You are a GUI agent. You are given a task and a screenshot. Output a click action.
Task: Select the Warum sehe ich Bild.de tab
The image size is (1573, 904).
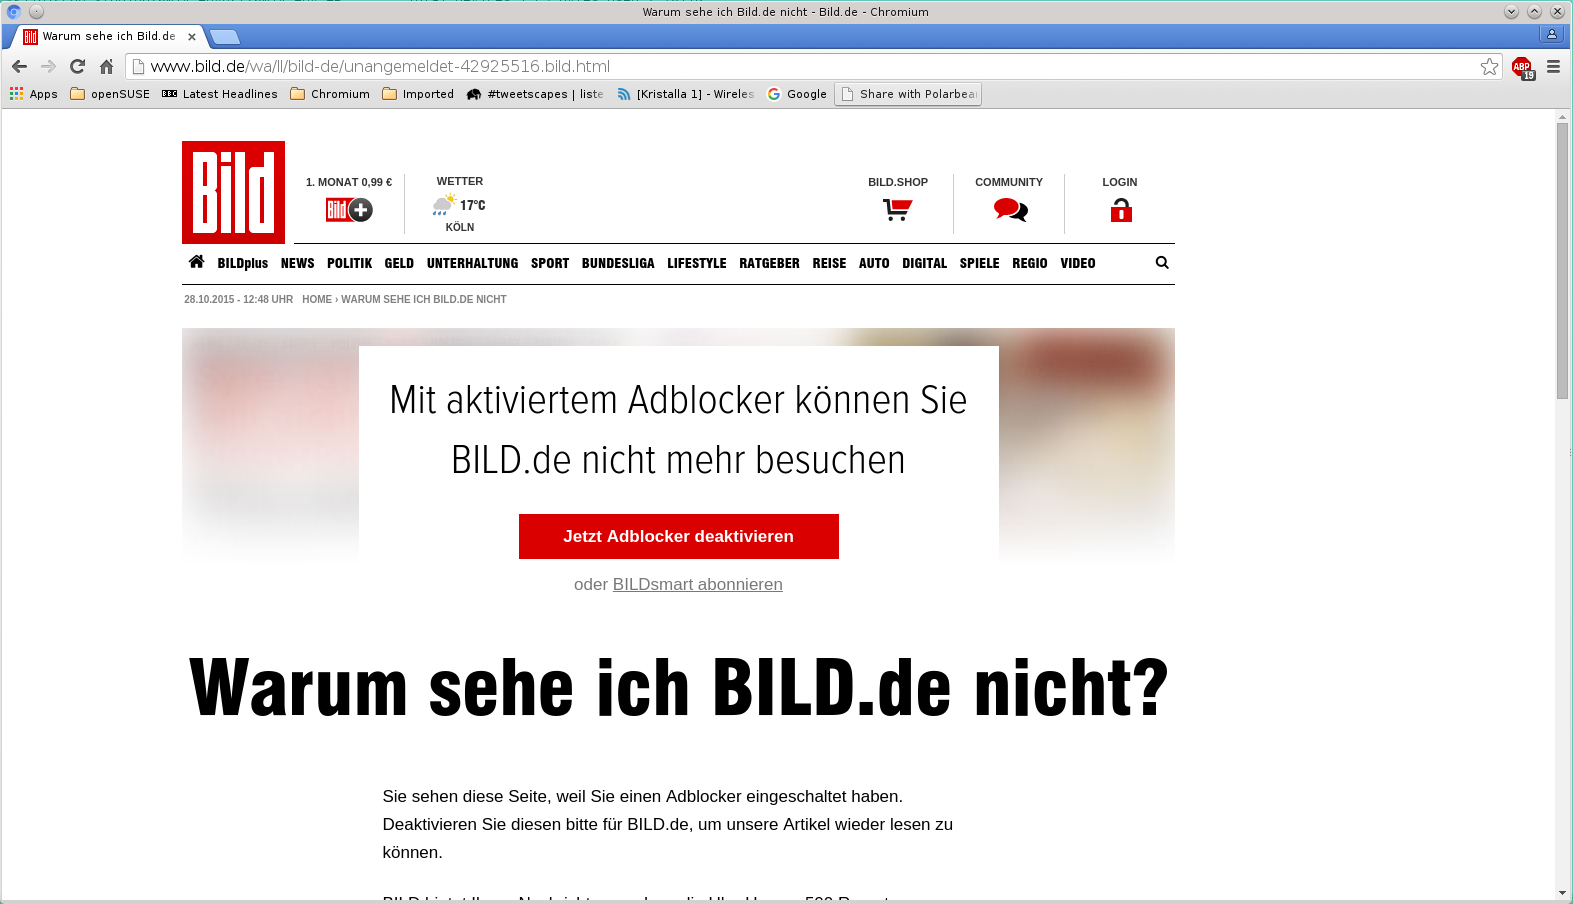(108, 36)
